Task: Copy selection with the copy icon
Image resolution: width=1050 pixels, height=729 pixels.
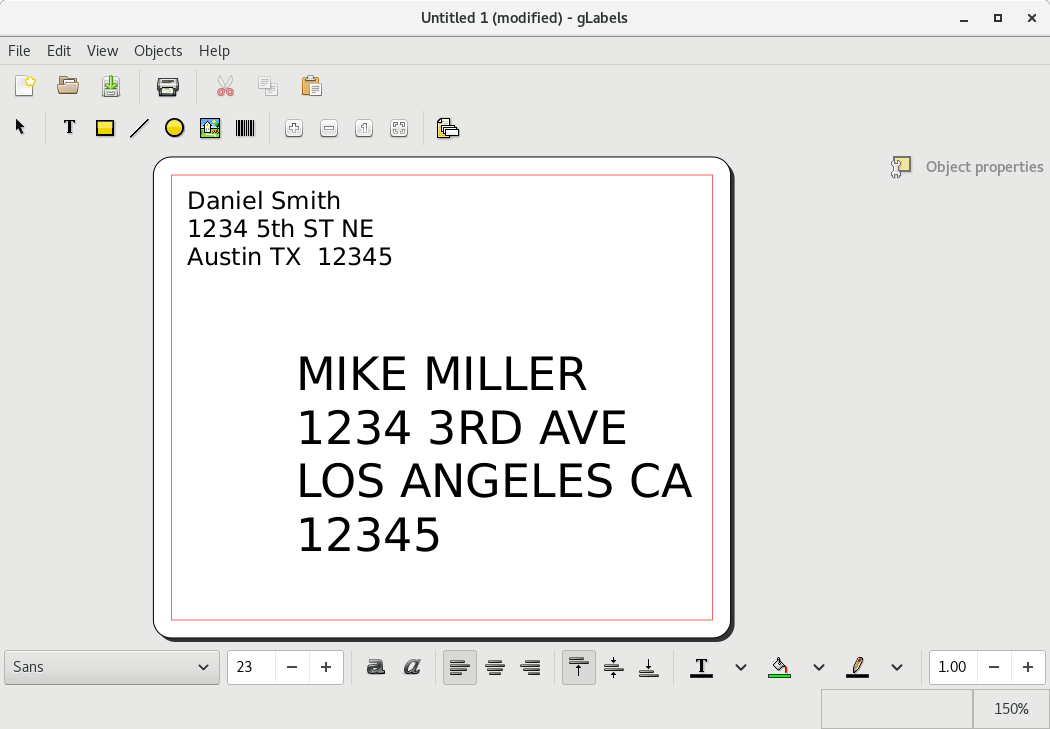Action: [268, 86]
